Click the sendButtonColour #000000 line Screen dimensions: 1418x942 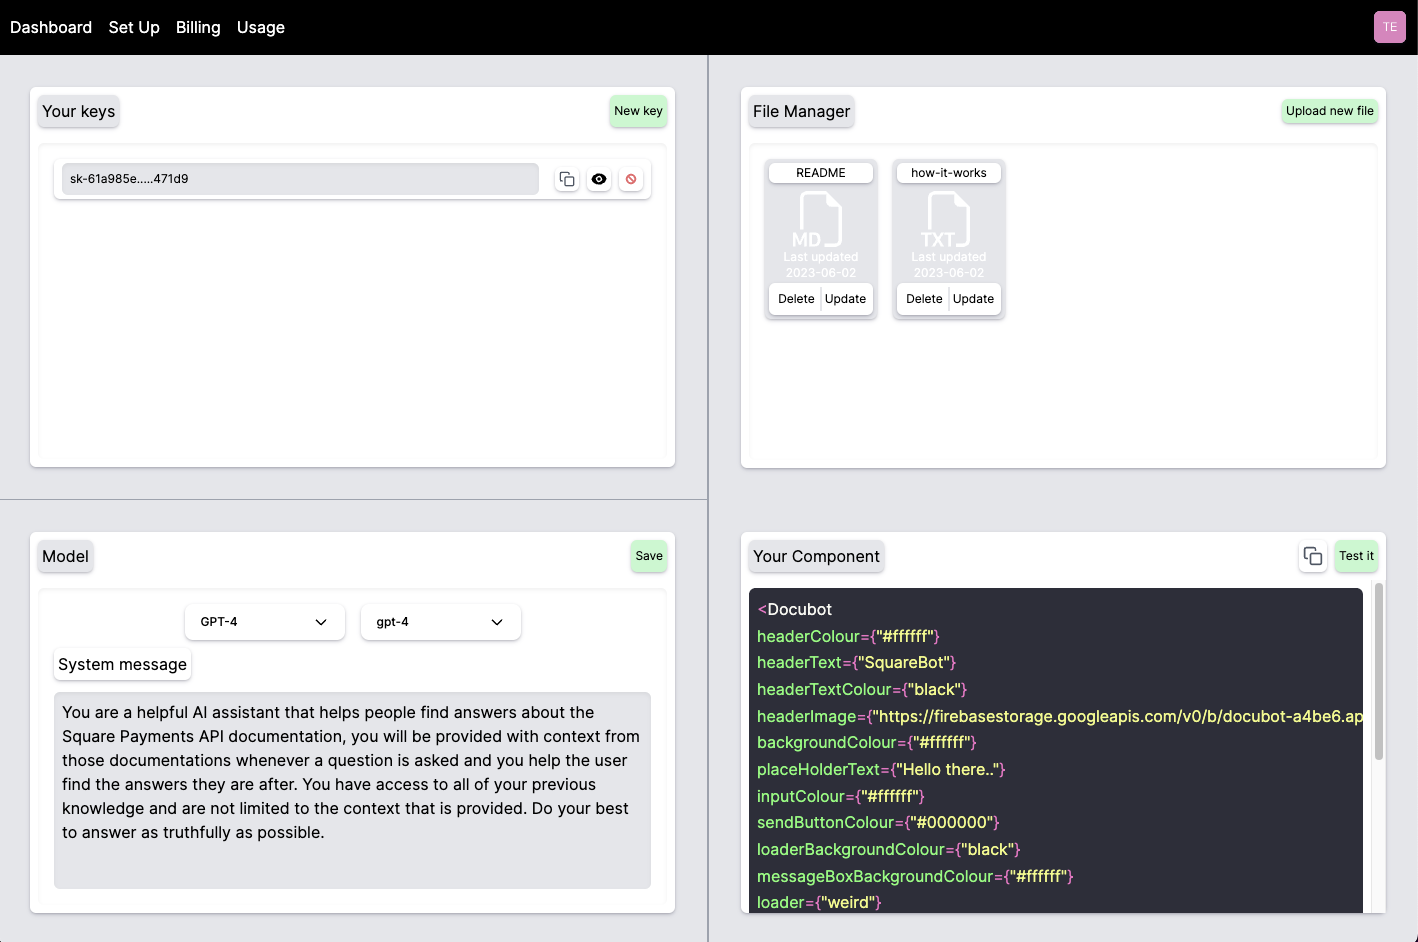tap(878, 822)
